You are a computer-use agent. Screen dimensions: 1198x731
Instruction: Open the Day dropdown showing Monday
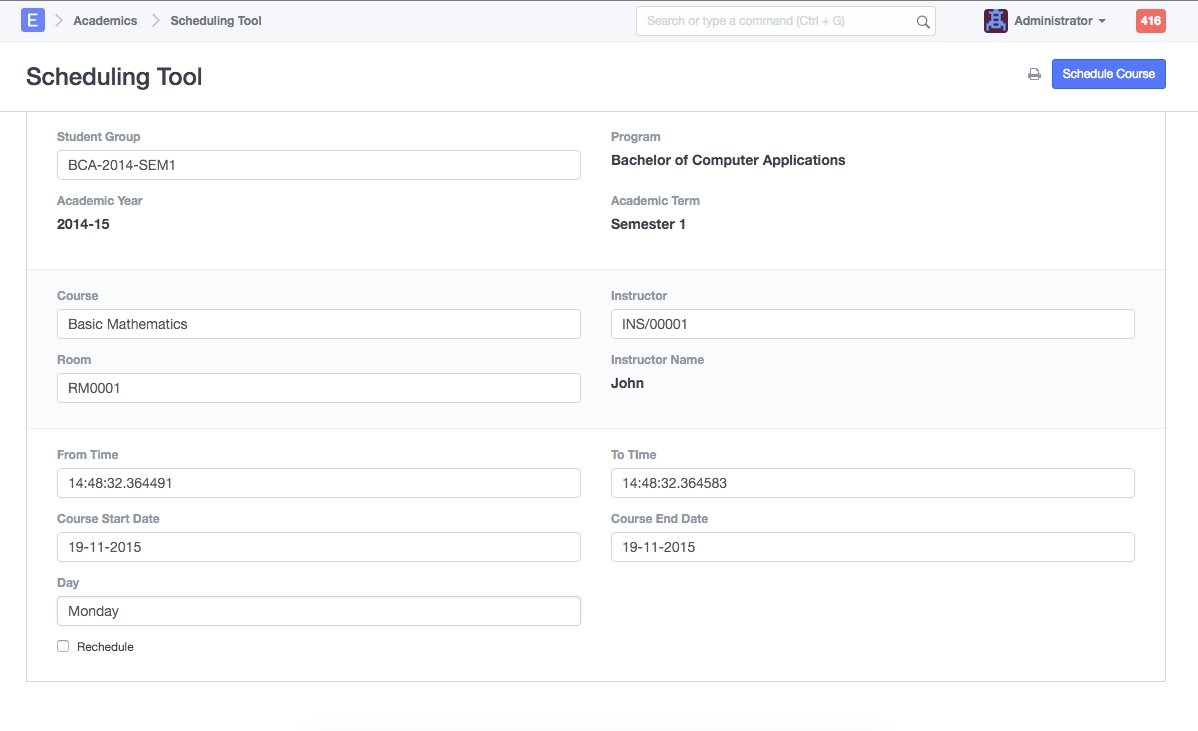click(318, 611)
